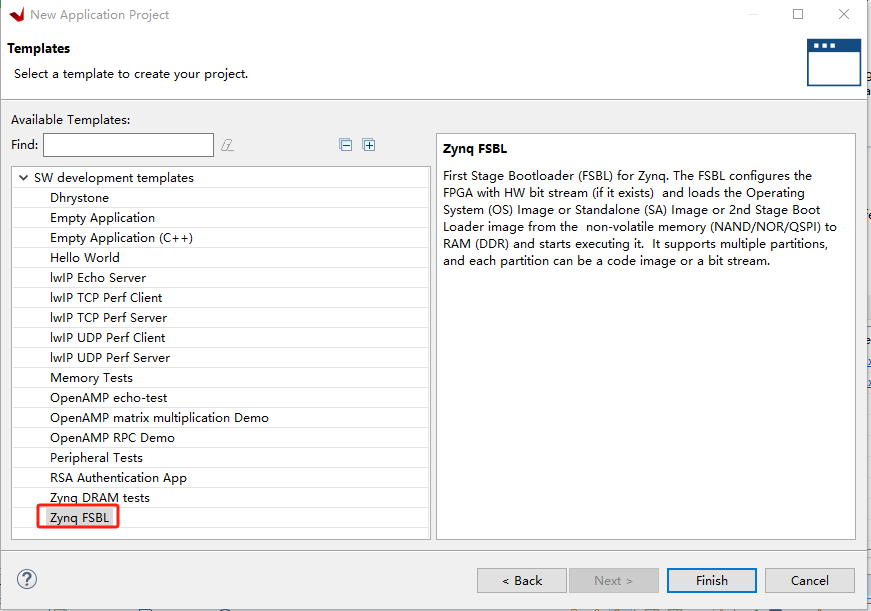Select the lwIP UDP Perf Client template
Viewport: 871px width, 611px height.
[x=107, y=338]
